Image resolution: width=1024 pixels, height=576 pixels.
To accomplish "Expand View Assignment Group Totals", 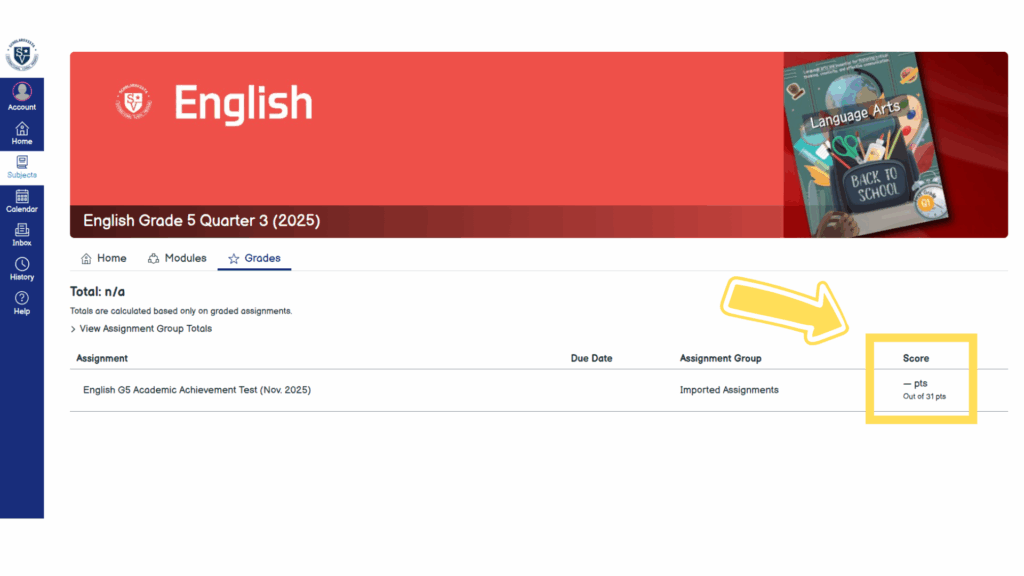I will coord(141,328).
